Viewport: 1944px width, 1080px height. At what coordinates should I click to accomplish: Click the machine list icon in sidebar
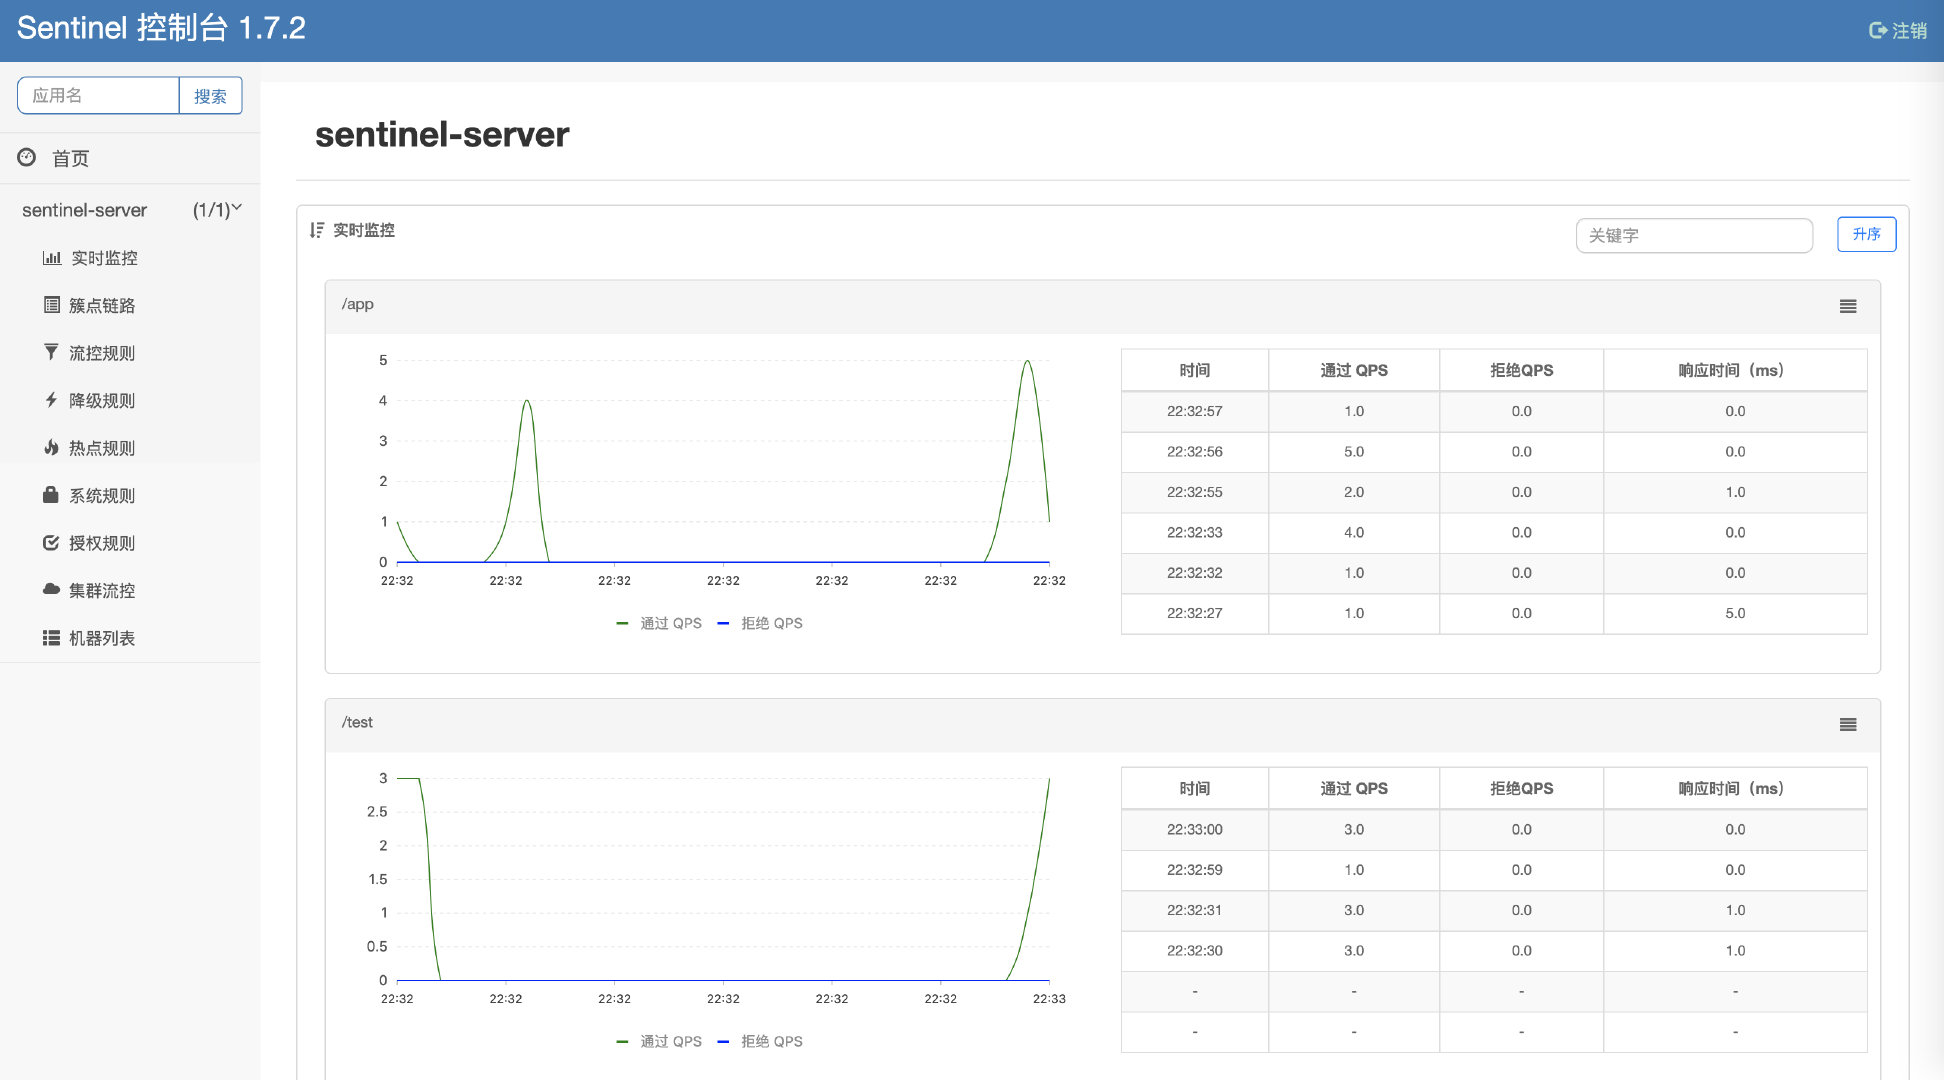click(x=51, y=638)
